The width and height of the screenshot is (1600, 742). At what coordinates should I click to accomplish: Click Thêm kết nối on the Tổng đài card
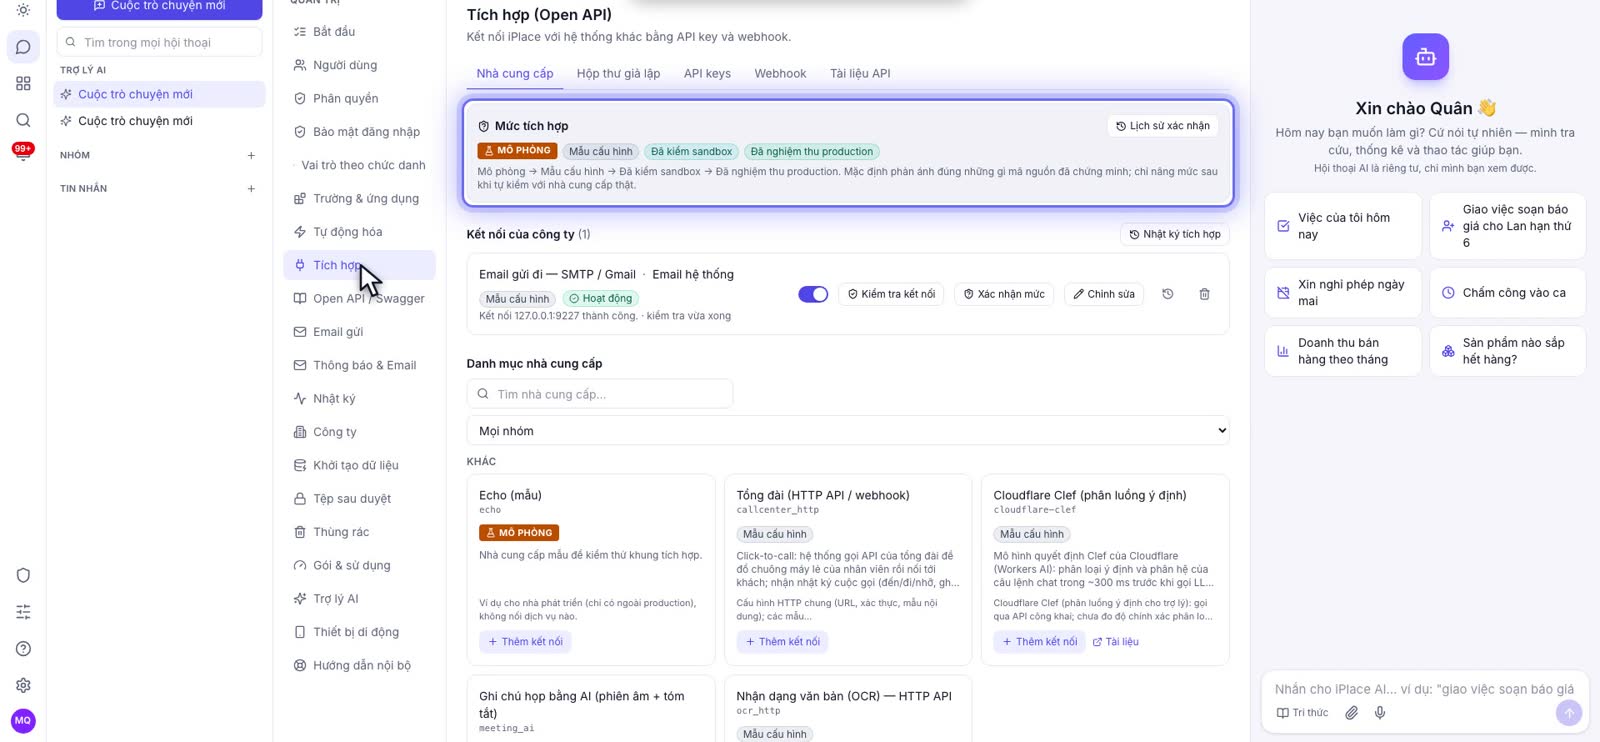pyautogui.click(x=782, y=642)
